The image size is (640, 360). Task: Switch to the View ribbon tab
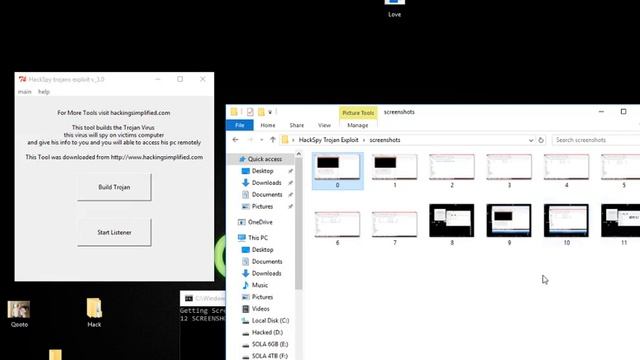coord(324,125)
